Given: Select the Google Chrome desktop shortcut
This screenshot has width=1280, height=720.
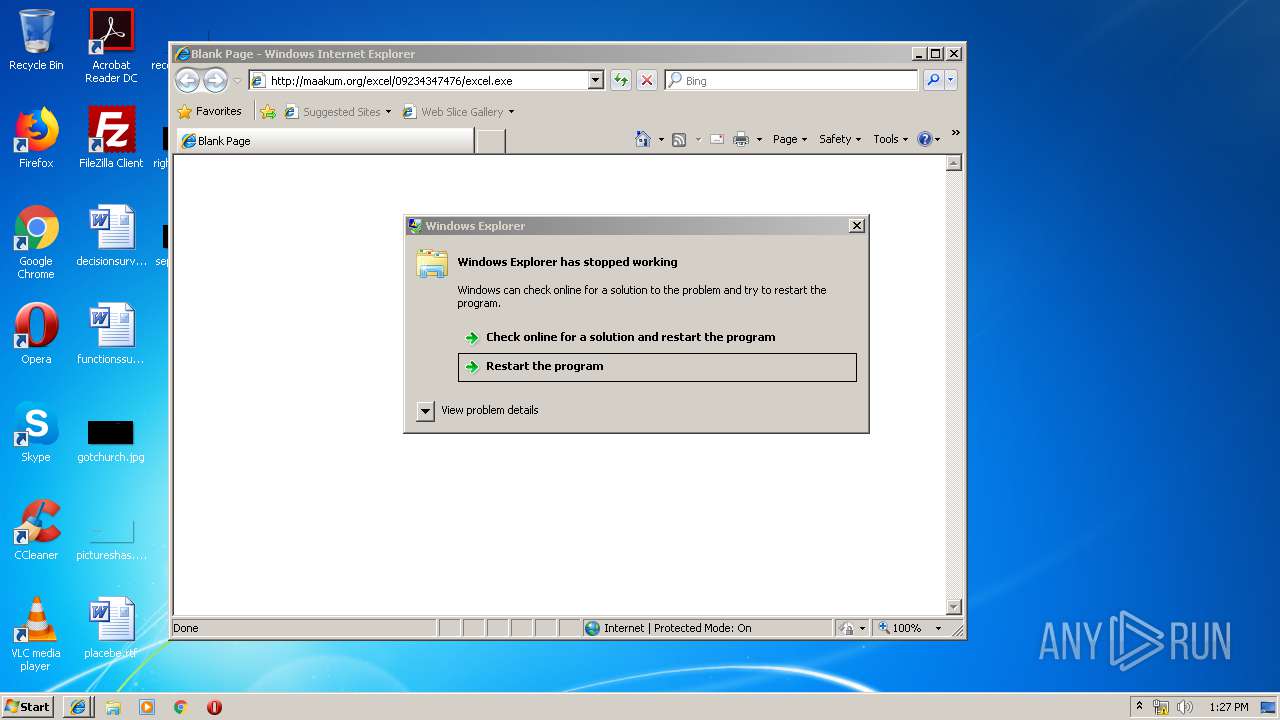Looking at the screenshot, I should tap(36, 242).
